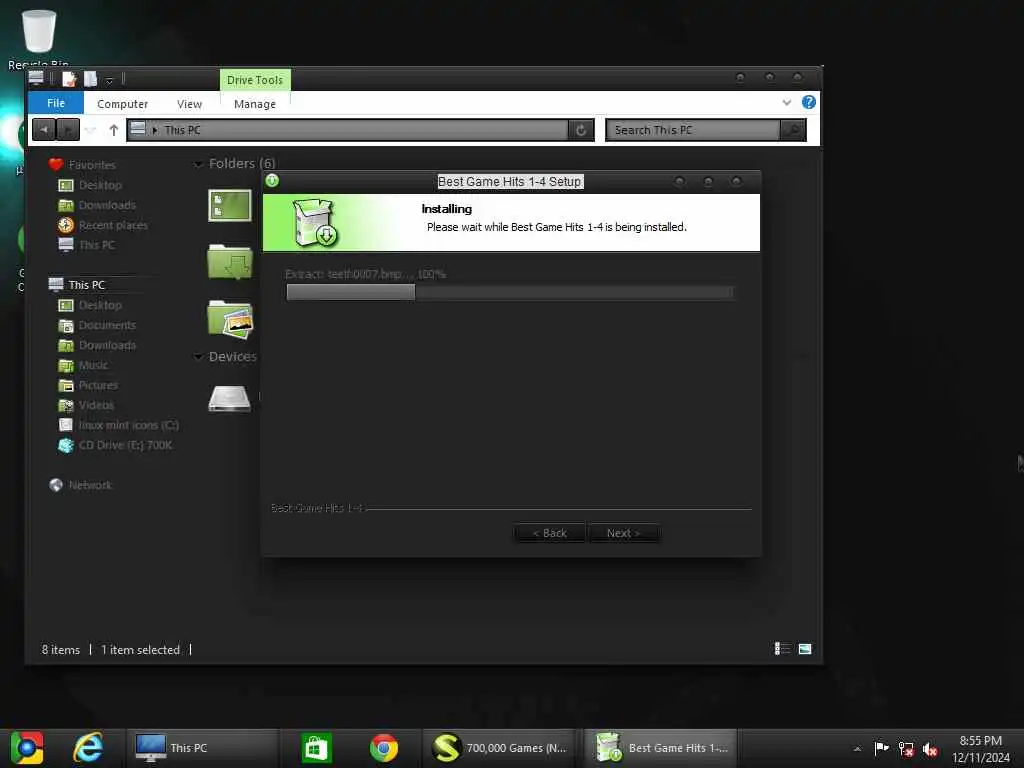
Task: Switch to This PC taskbar button
Action: pyautogui.click(x=201, y=748)
